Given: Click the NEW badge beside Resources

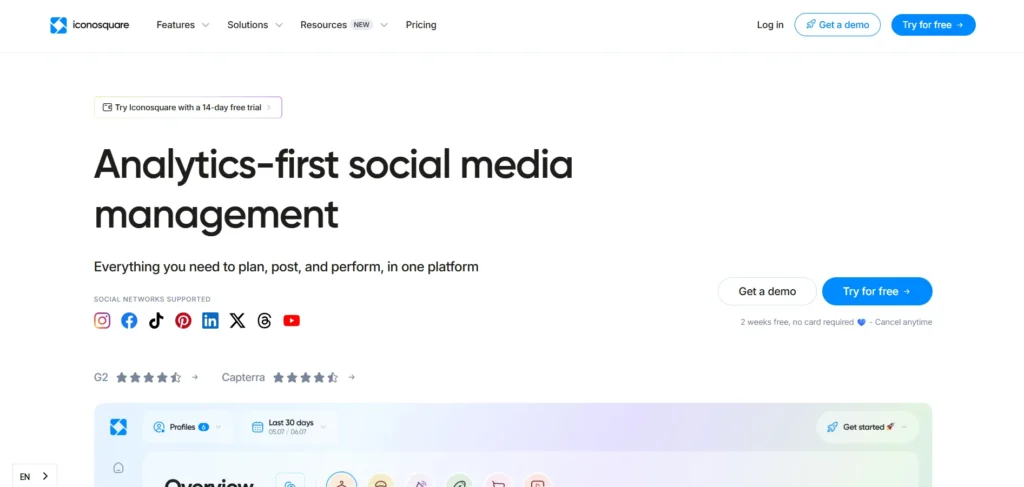Looking at the screenshot, I should pos(362,25).
